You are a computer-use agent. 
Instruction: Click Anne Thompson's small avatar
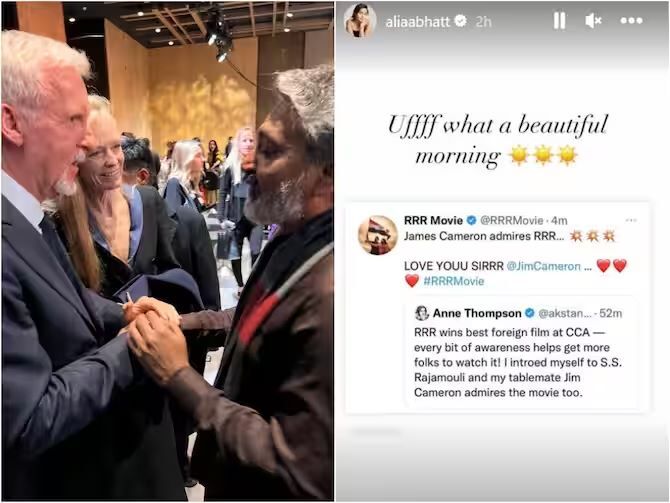pos(422,313)
